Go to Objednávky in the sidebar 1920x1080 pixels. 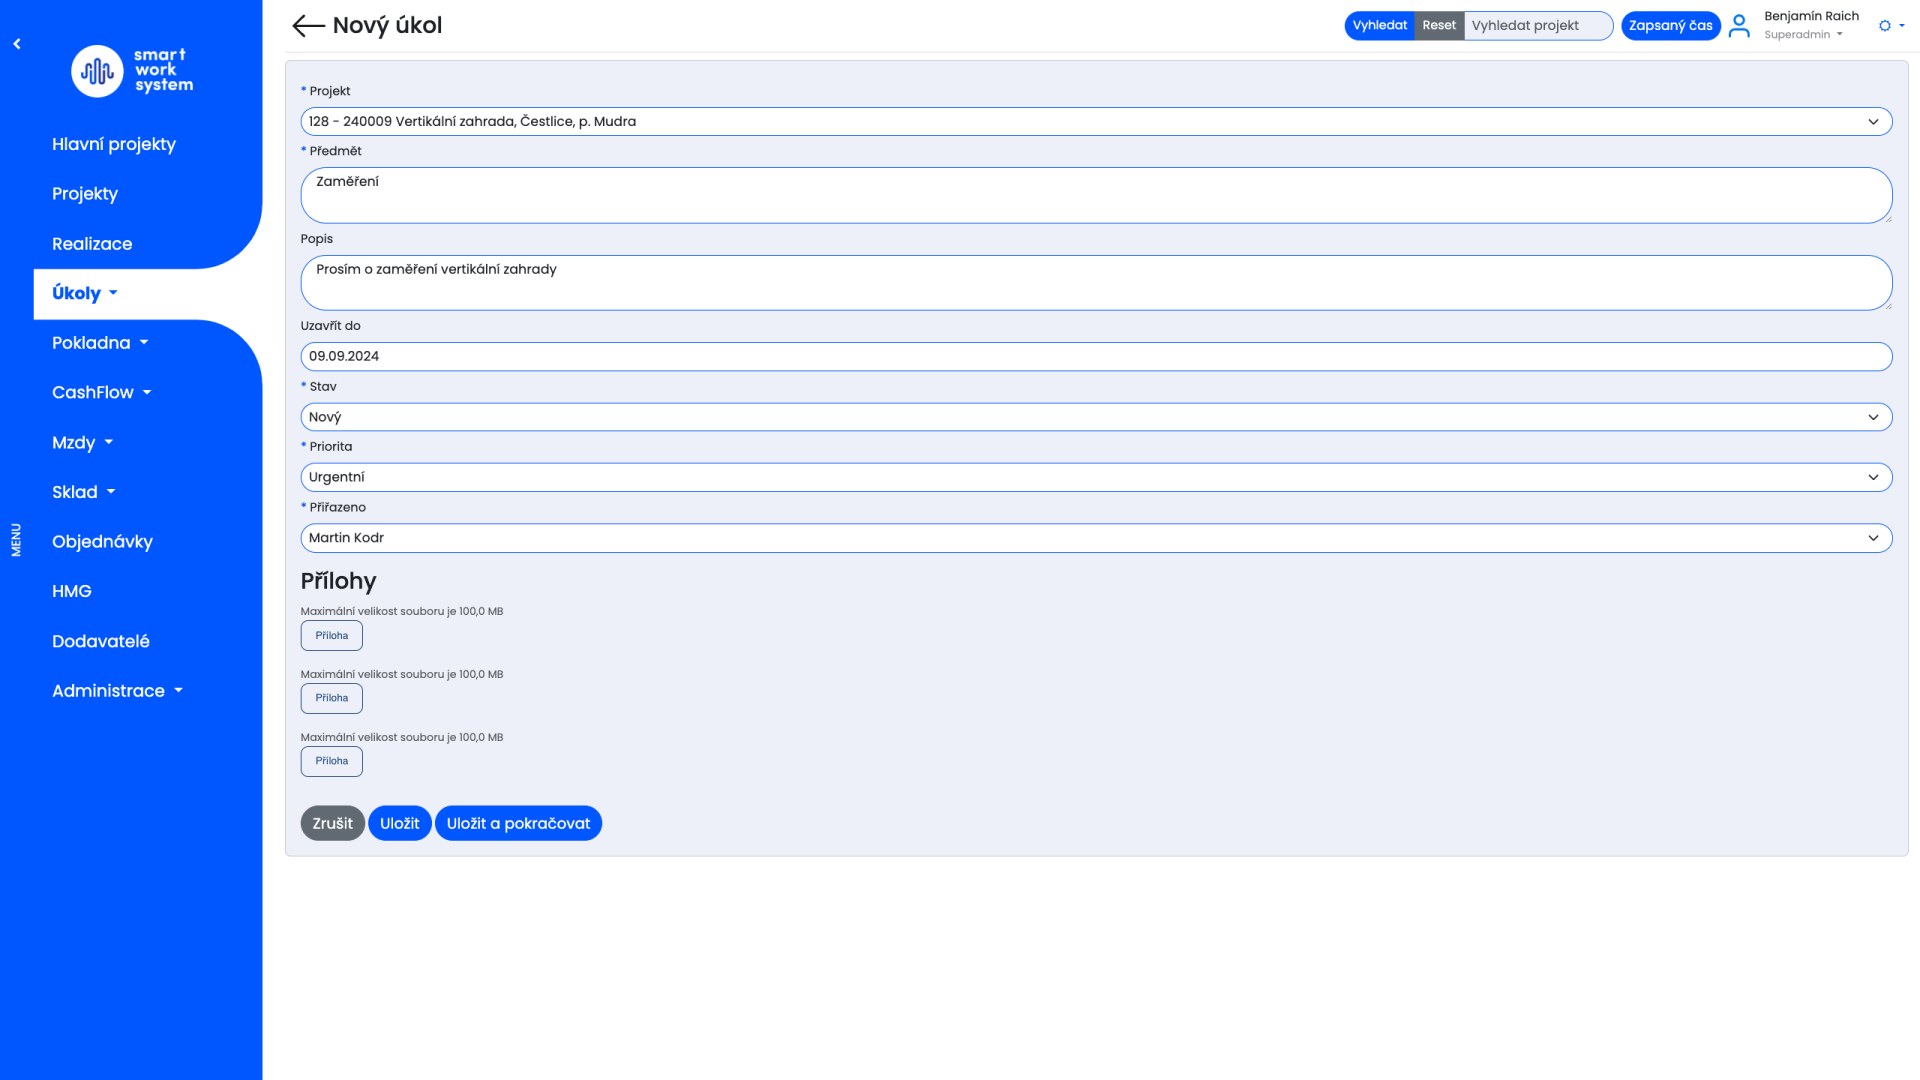[102, 542]
